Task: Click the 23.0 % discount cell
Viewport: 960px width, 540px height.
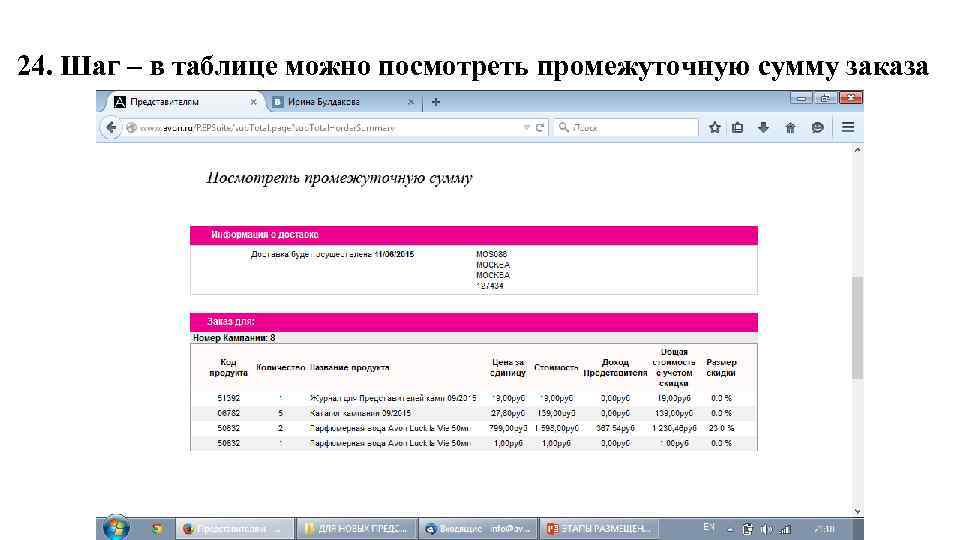Action: click(x=721, y=428)
